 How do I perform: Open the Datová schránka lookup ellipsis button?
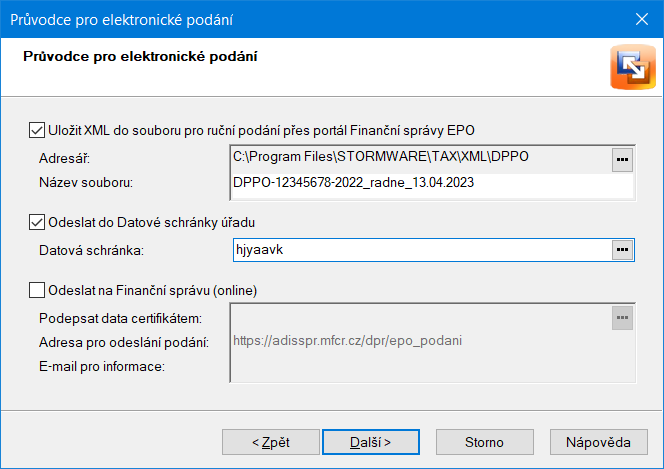(622, 250)
